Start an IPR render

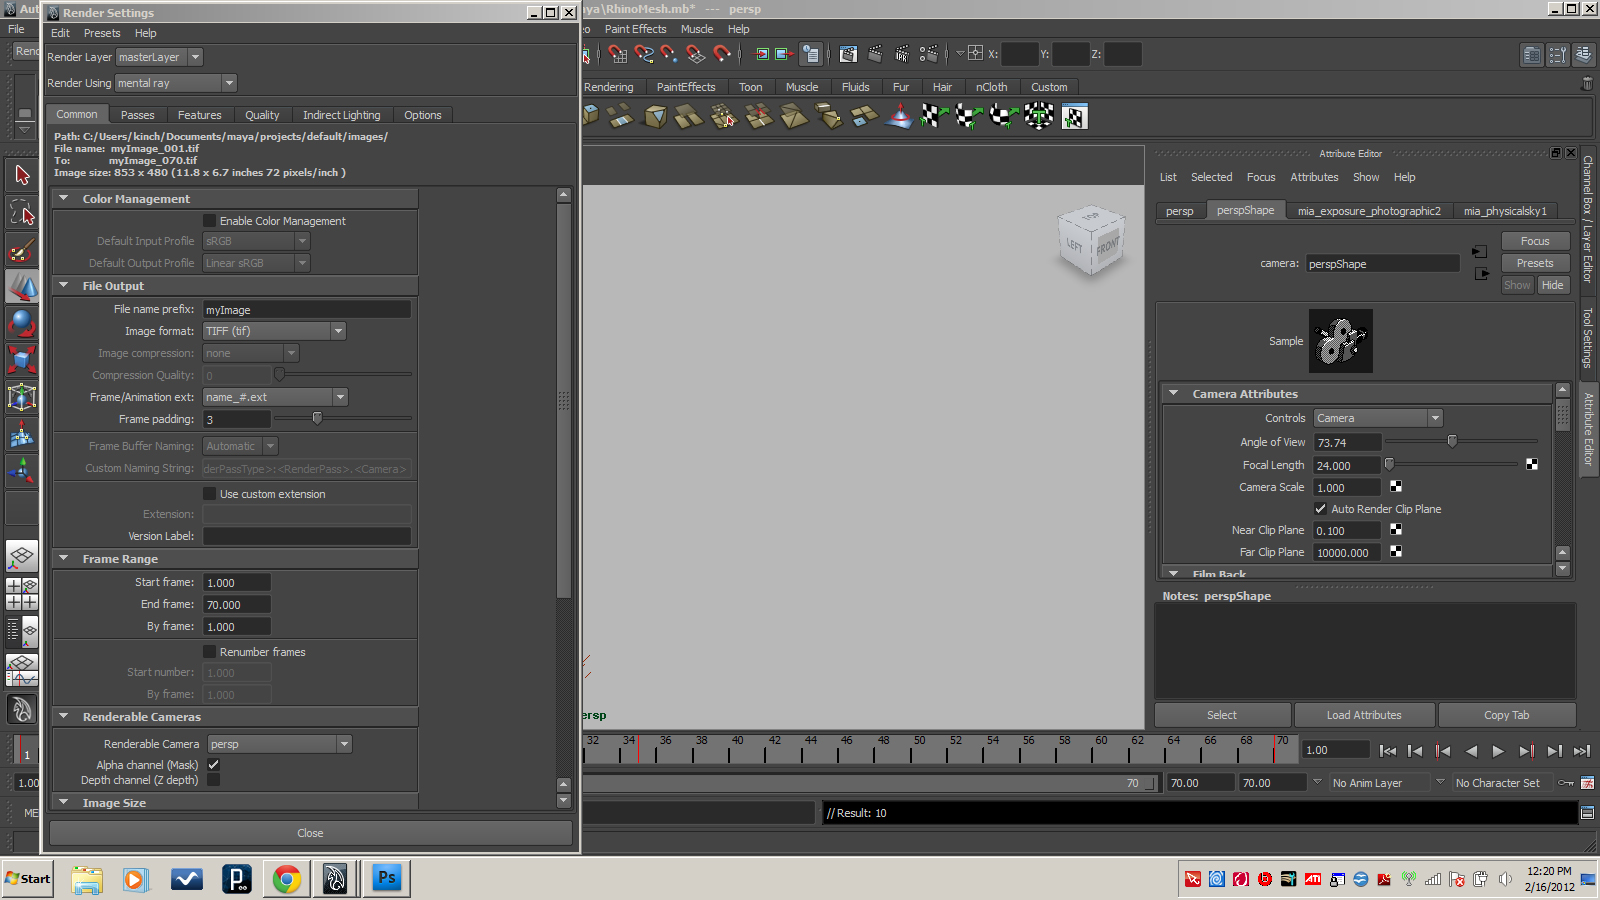[x=900, y=54]
